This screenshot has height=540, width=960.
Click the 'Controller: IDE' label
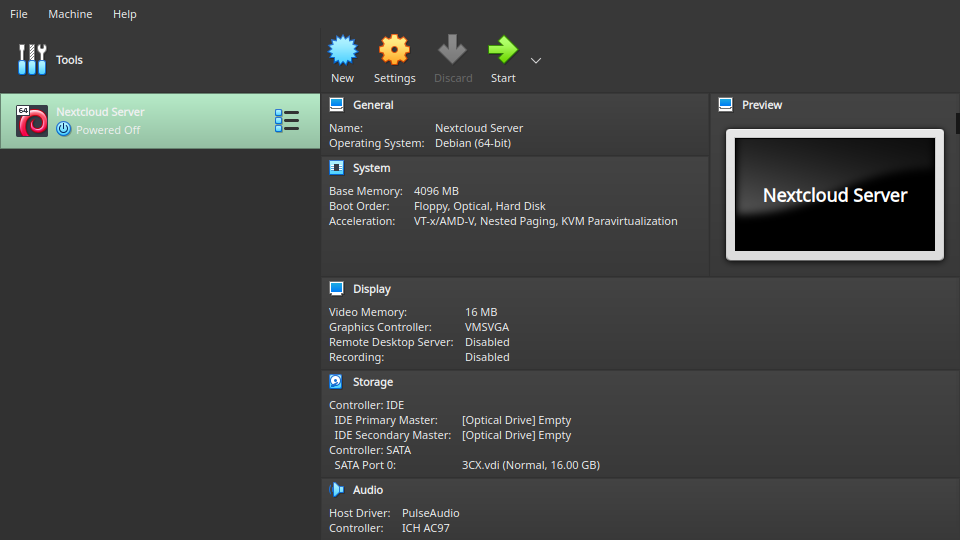pos(366,405)
